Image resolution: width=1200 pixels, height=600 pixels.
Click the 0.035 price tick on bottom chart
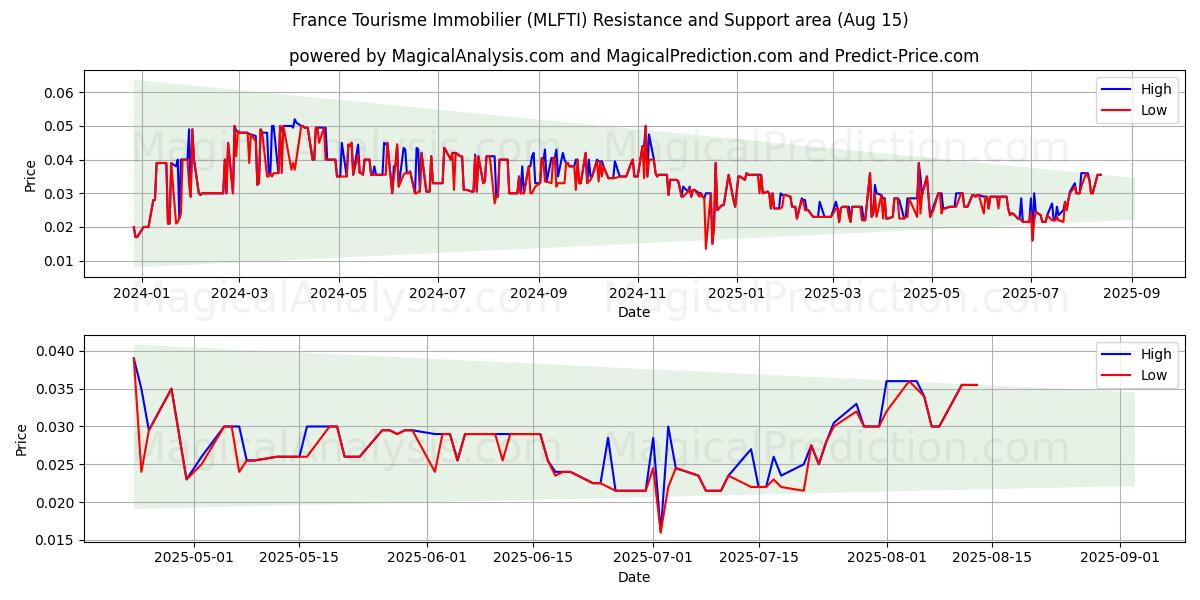point(56,389)
